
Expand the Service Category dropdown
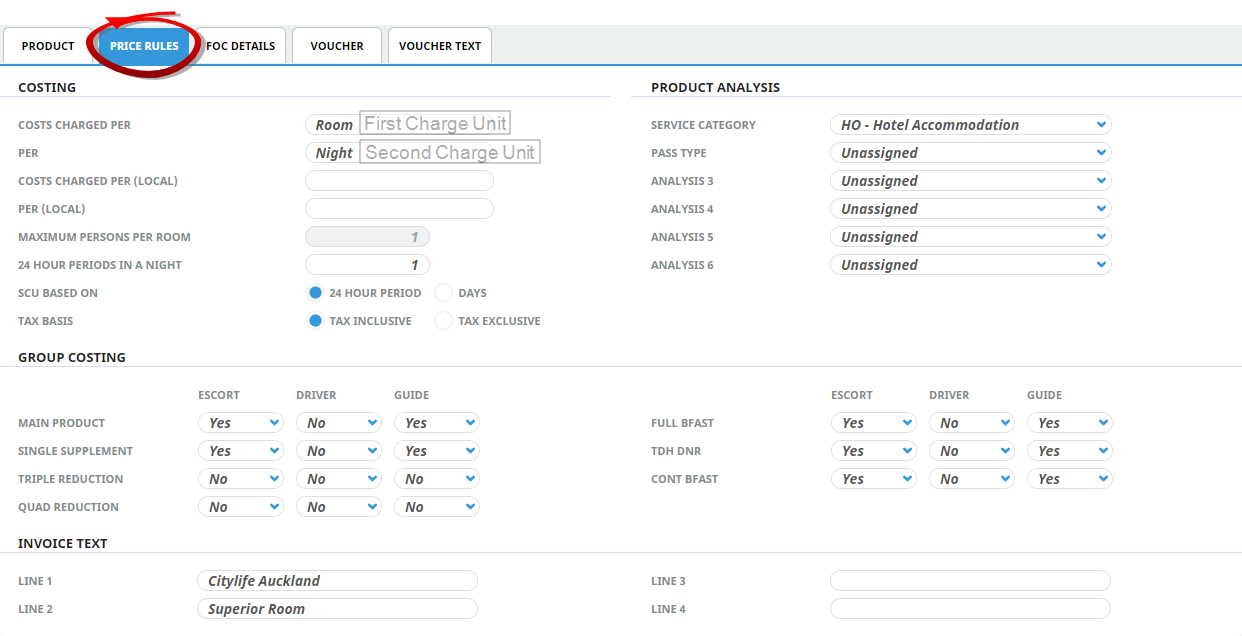pos(969,125)
